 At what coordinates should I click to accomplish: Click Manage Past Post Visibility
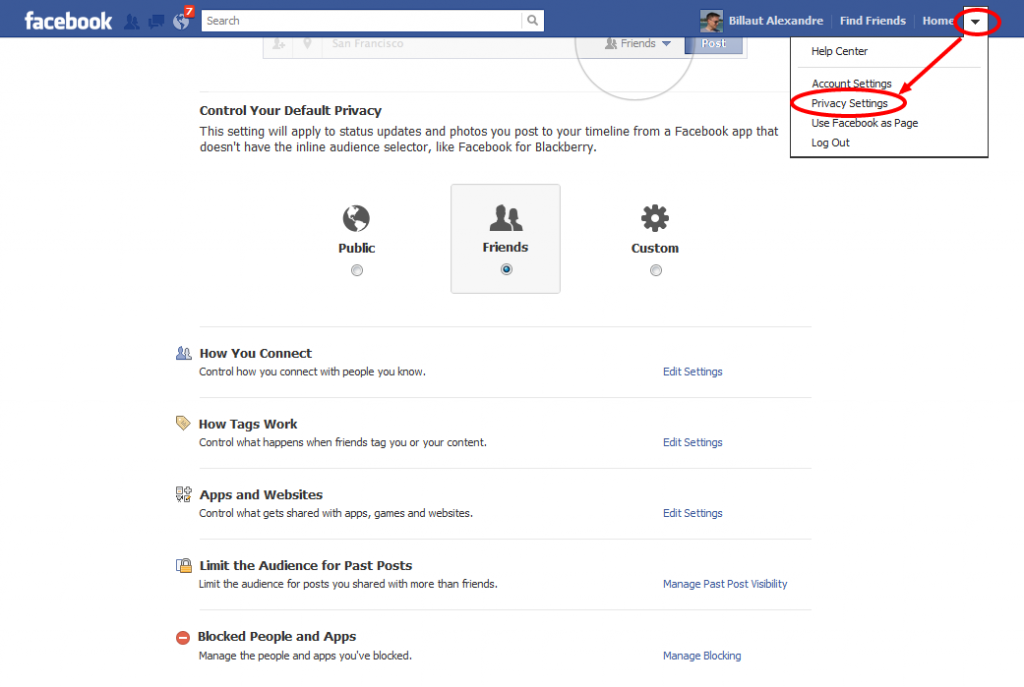point(725,584)
